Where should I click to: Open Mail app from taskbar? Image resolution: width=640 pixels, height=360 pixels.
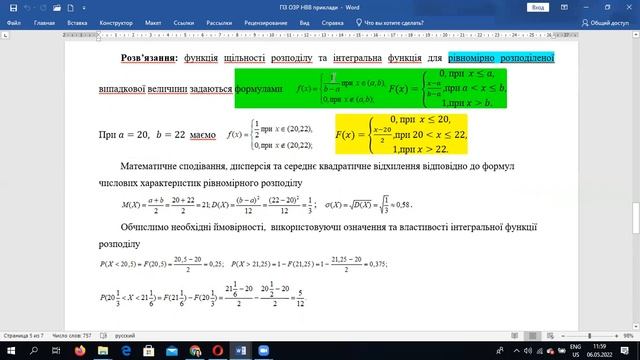(172, 351)
